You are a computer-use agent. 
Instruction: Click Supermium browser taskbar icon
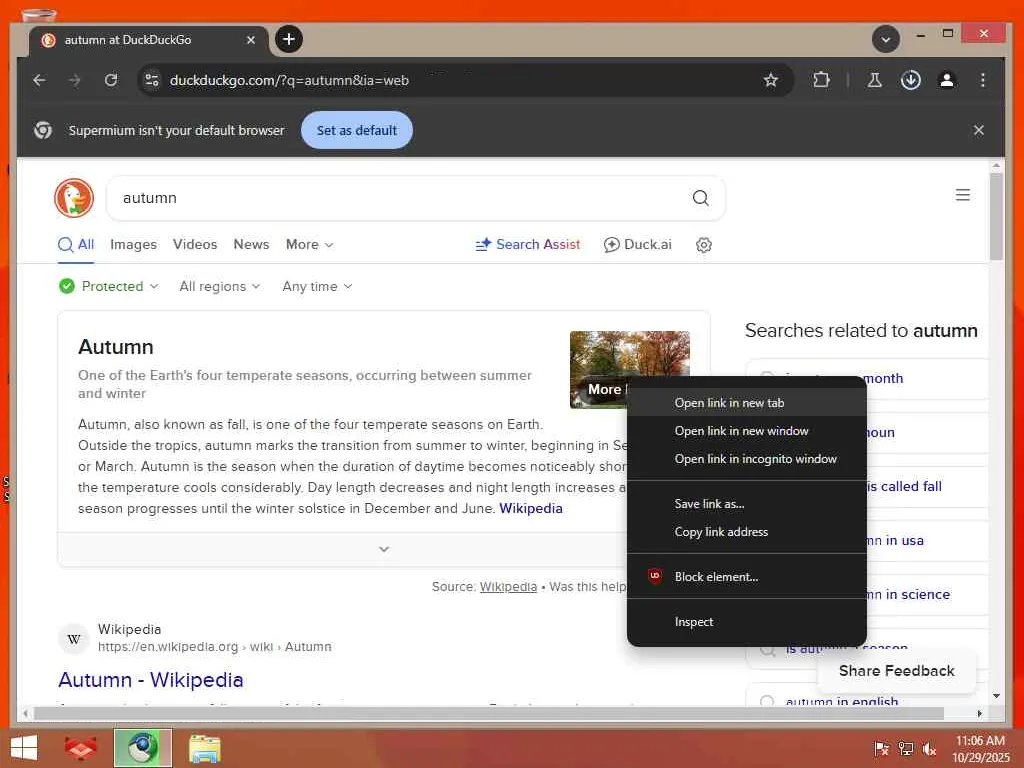(143, 748)
